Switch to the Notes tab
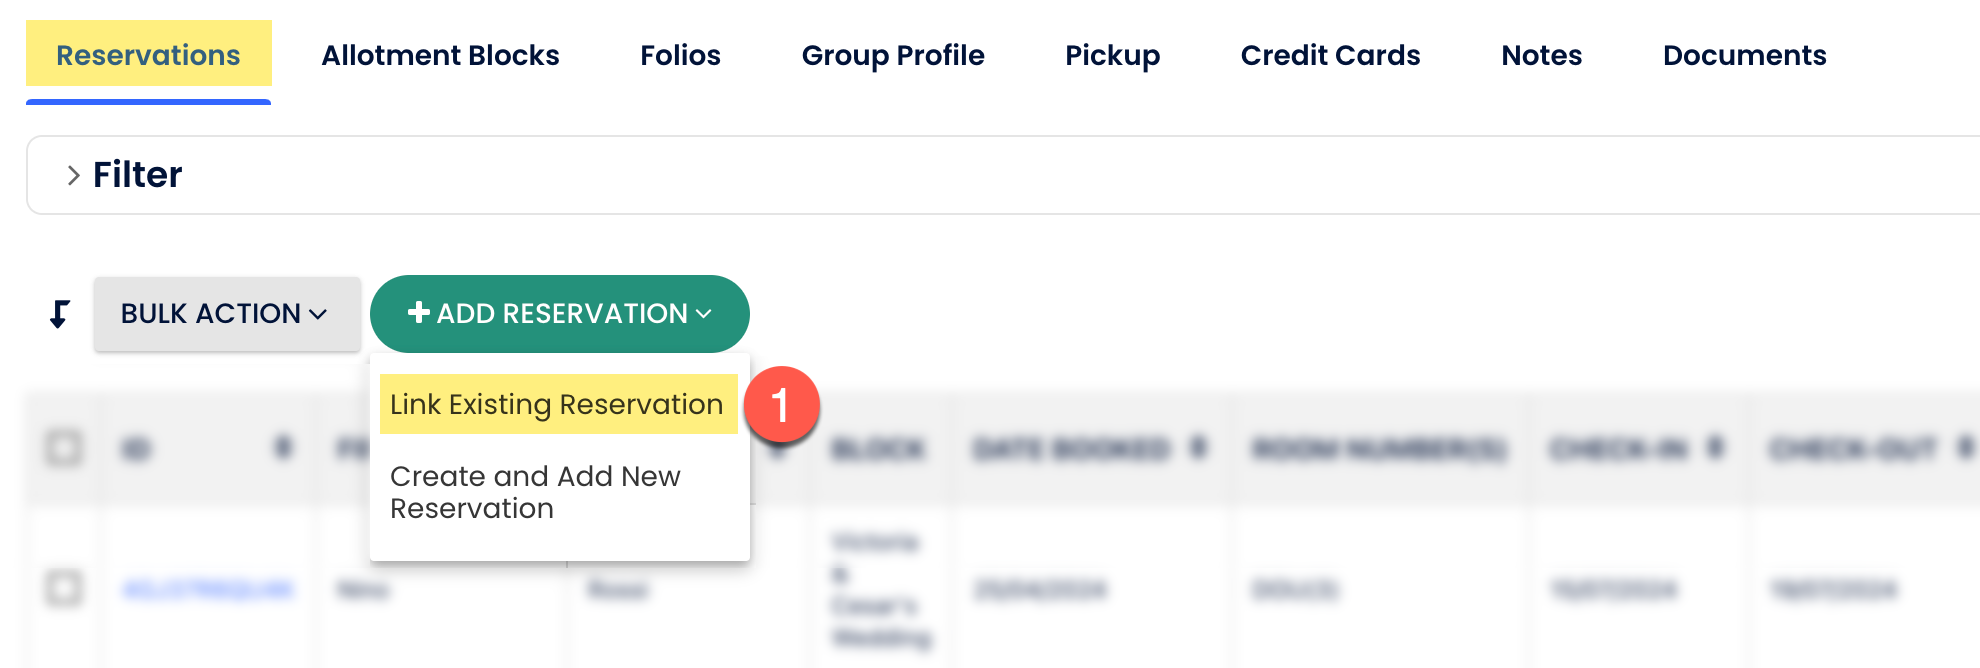The width and height of the screenshot is (1980, 668). coord(1541,55)
